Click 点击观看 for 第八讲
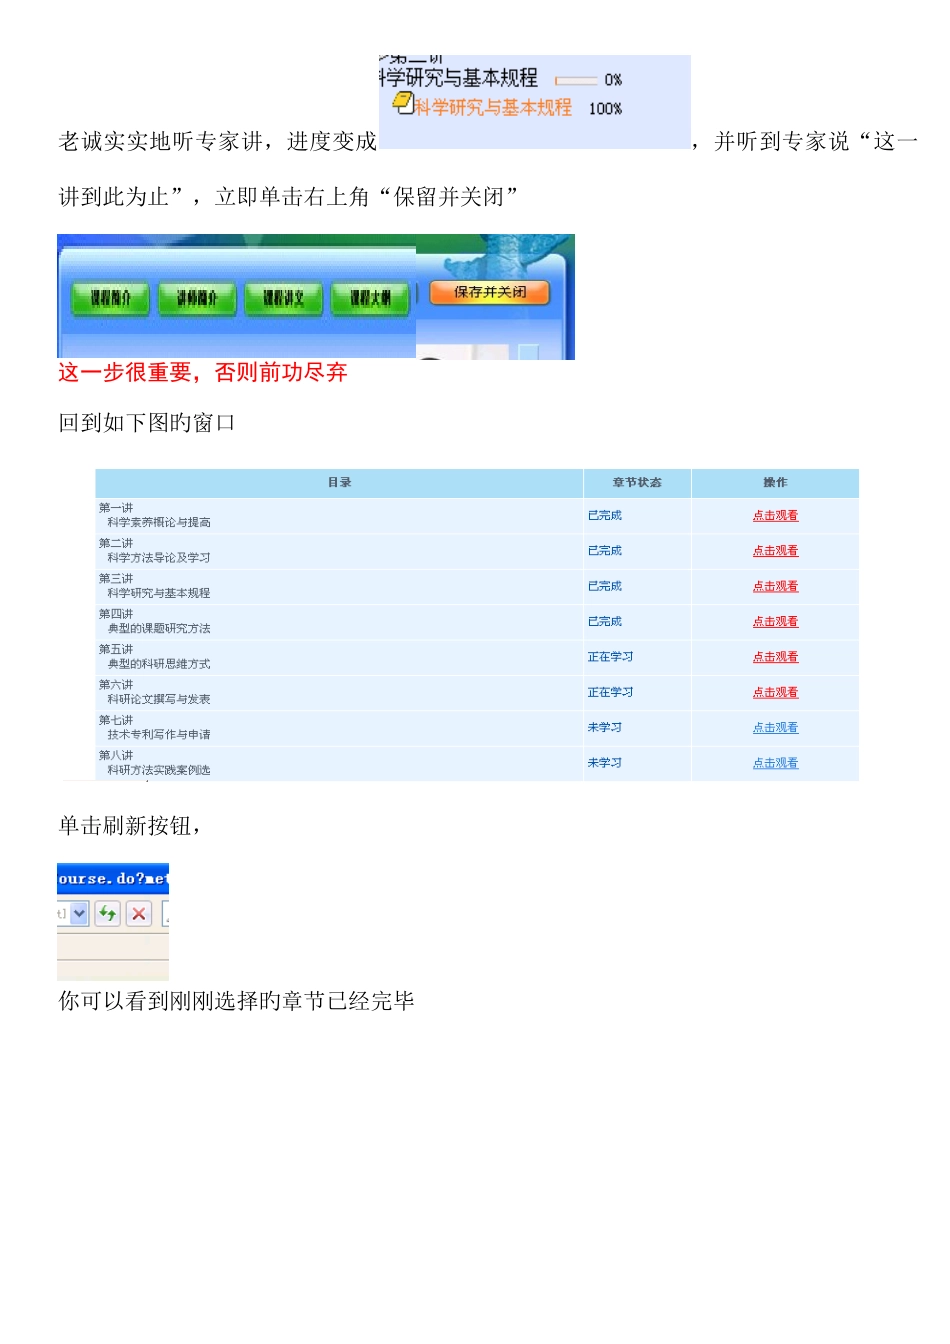This screenshot has width=950, height=1344. coord(775,763)
